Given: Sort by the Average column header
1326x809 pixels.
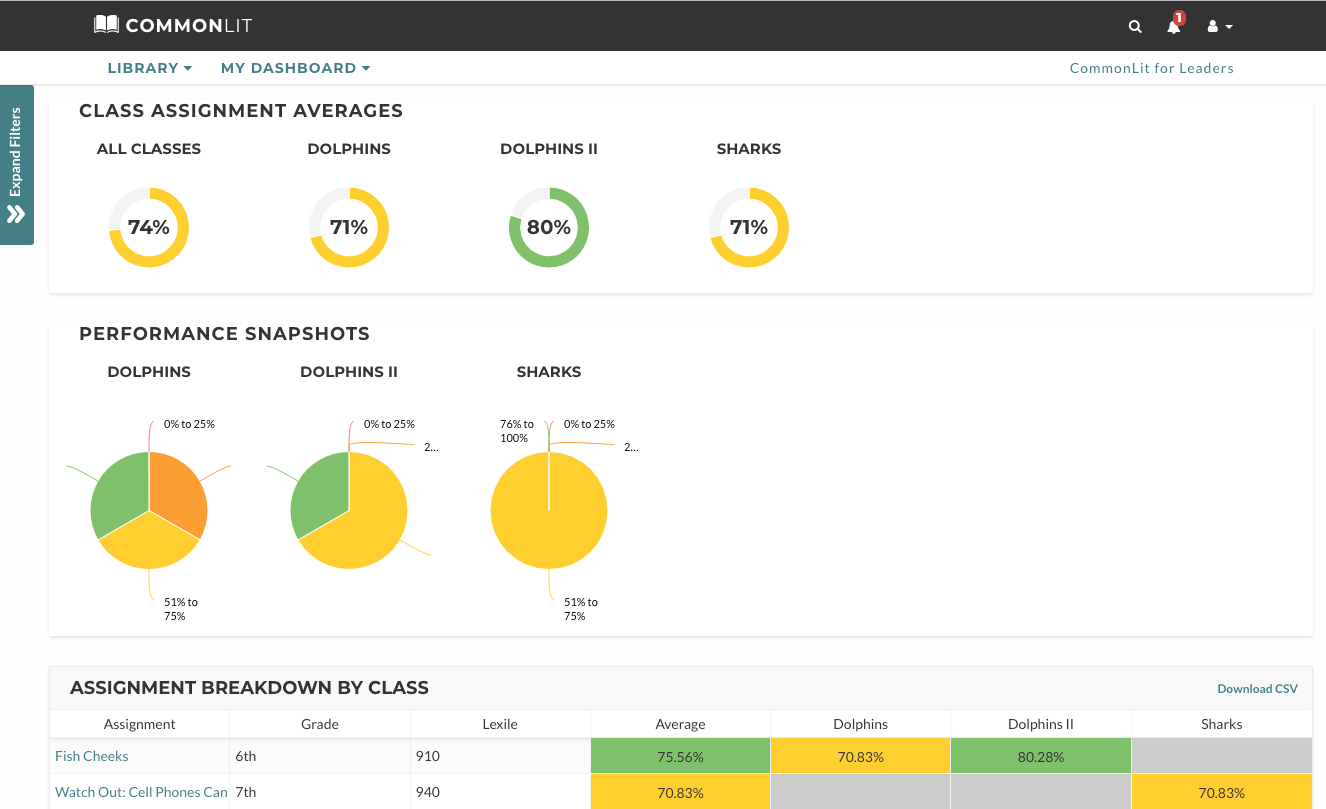Looking at the screenshot, I should click(x=680, y=724).
